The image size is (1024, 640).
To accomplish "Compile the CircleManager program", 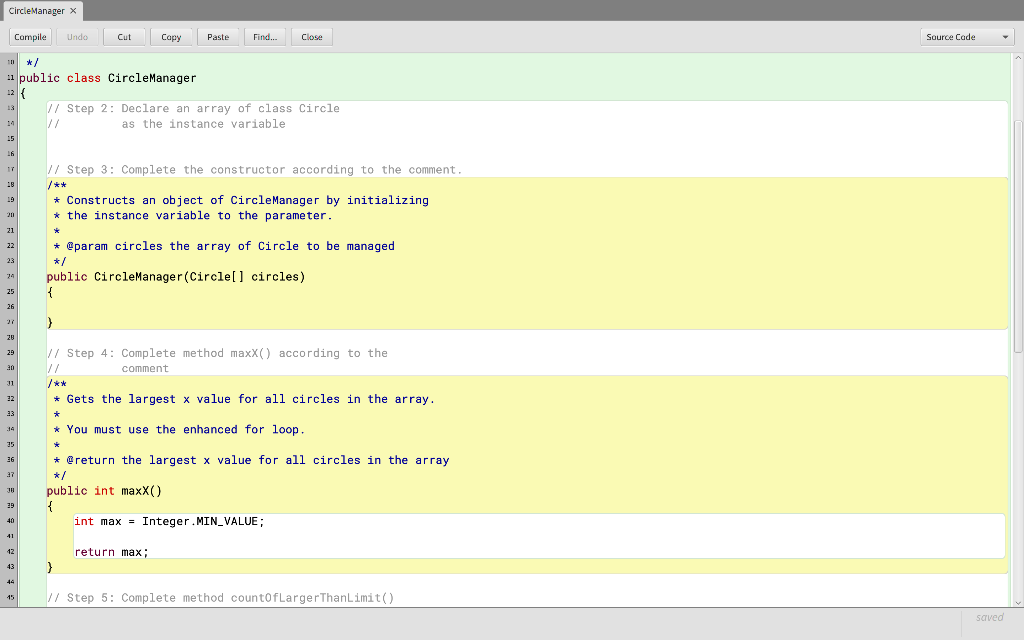I will 29,36.
